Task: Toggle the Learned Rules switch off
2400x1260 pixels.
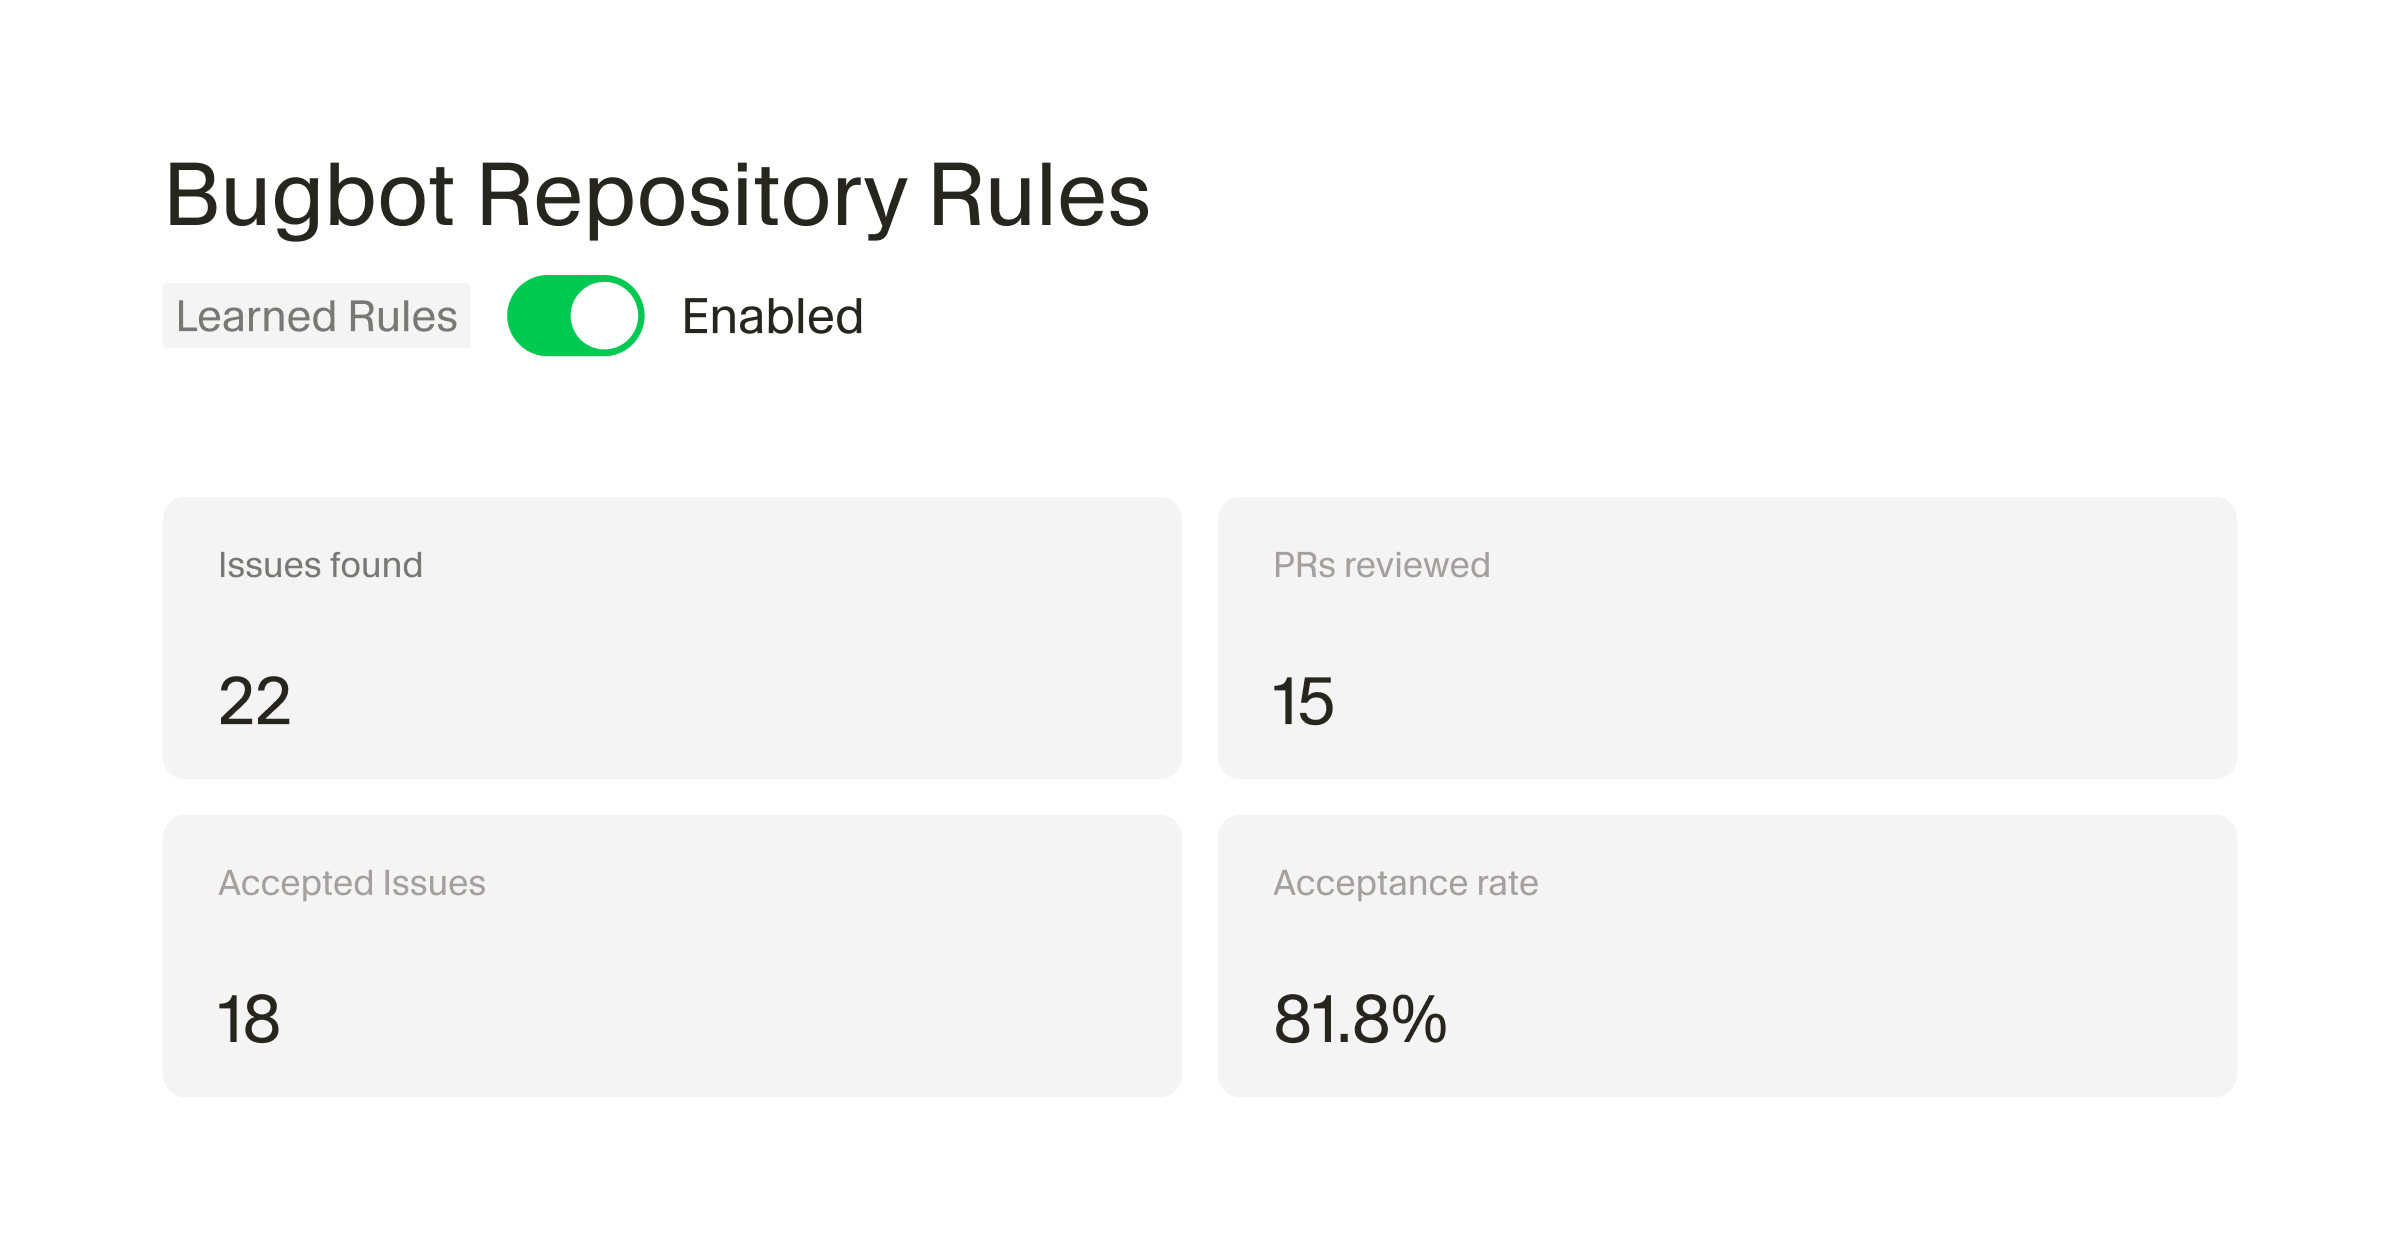Action: click(575, 316)
